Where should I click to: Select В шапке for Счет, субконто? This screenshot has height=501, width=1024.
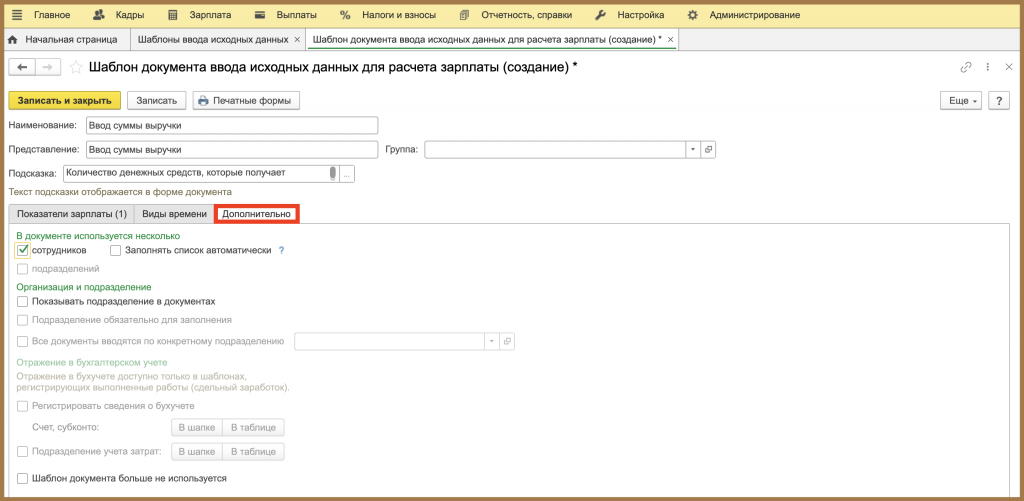click(x=197, y=428)
